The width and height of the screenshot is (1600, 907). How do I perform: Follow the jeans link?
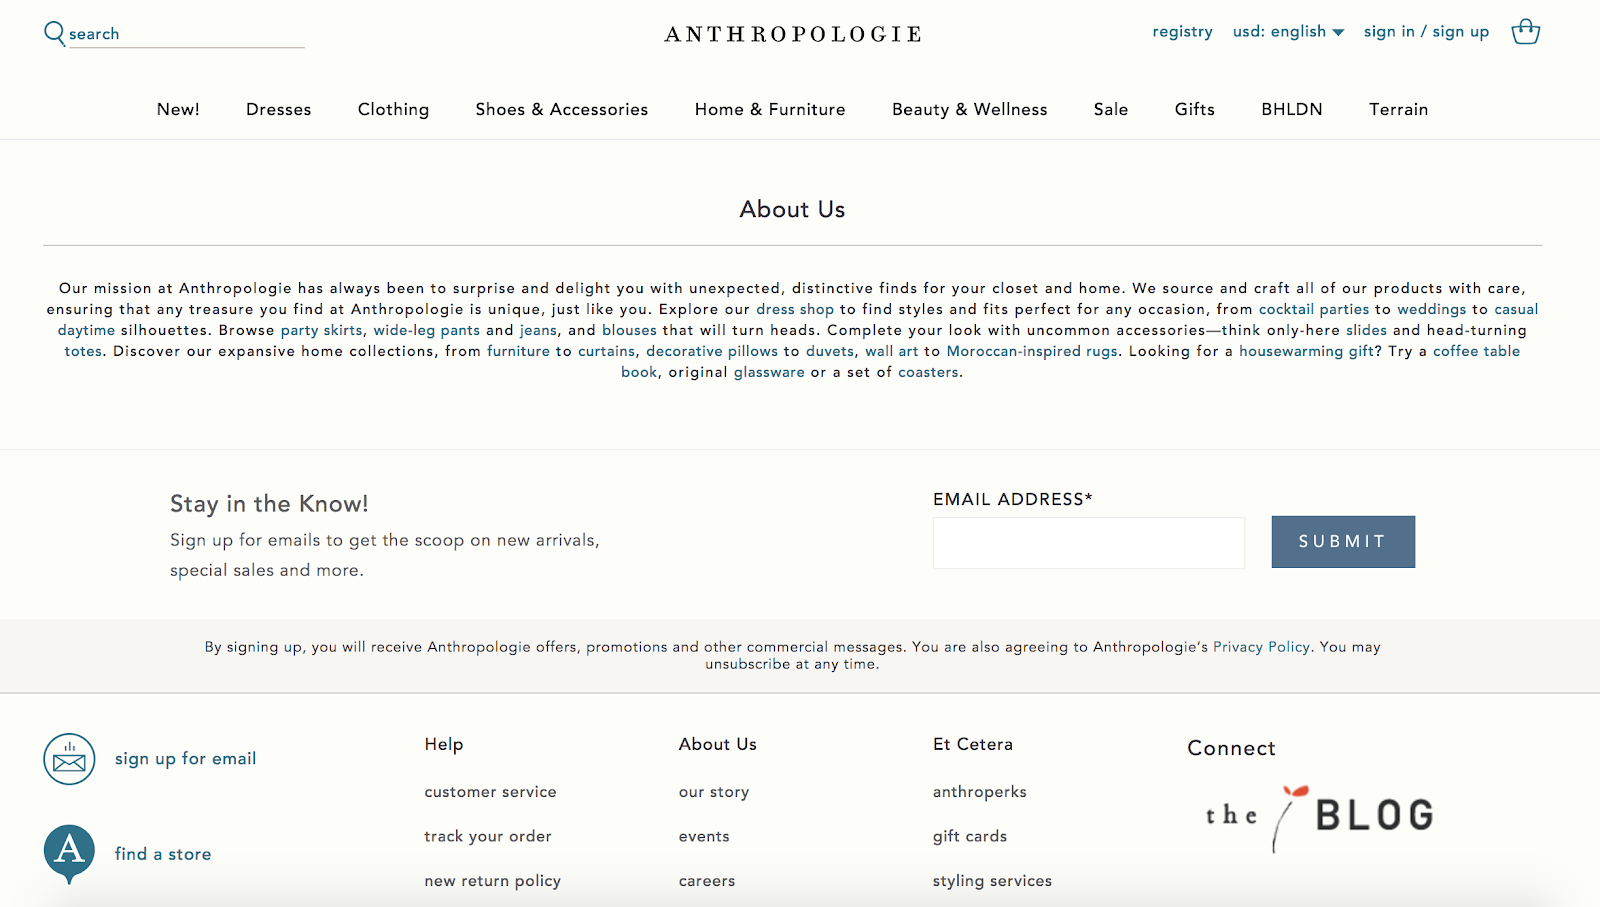(538, 331)
